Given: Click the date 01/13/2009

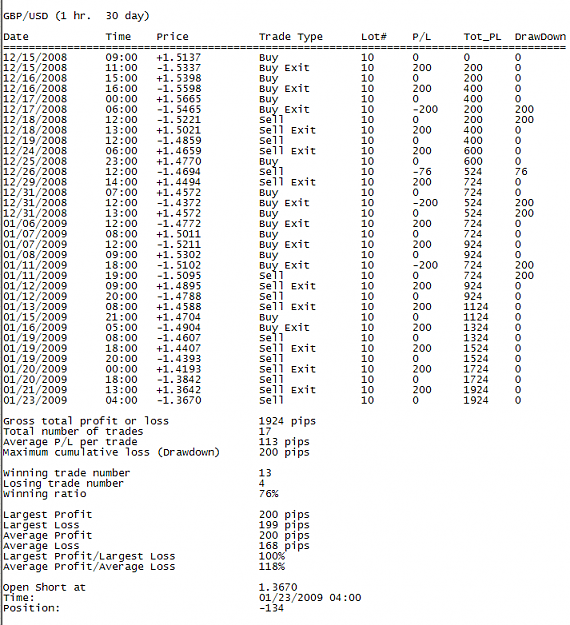Looking at the screenshot, I should pyautogui.click(x=35, y=307).
